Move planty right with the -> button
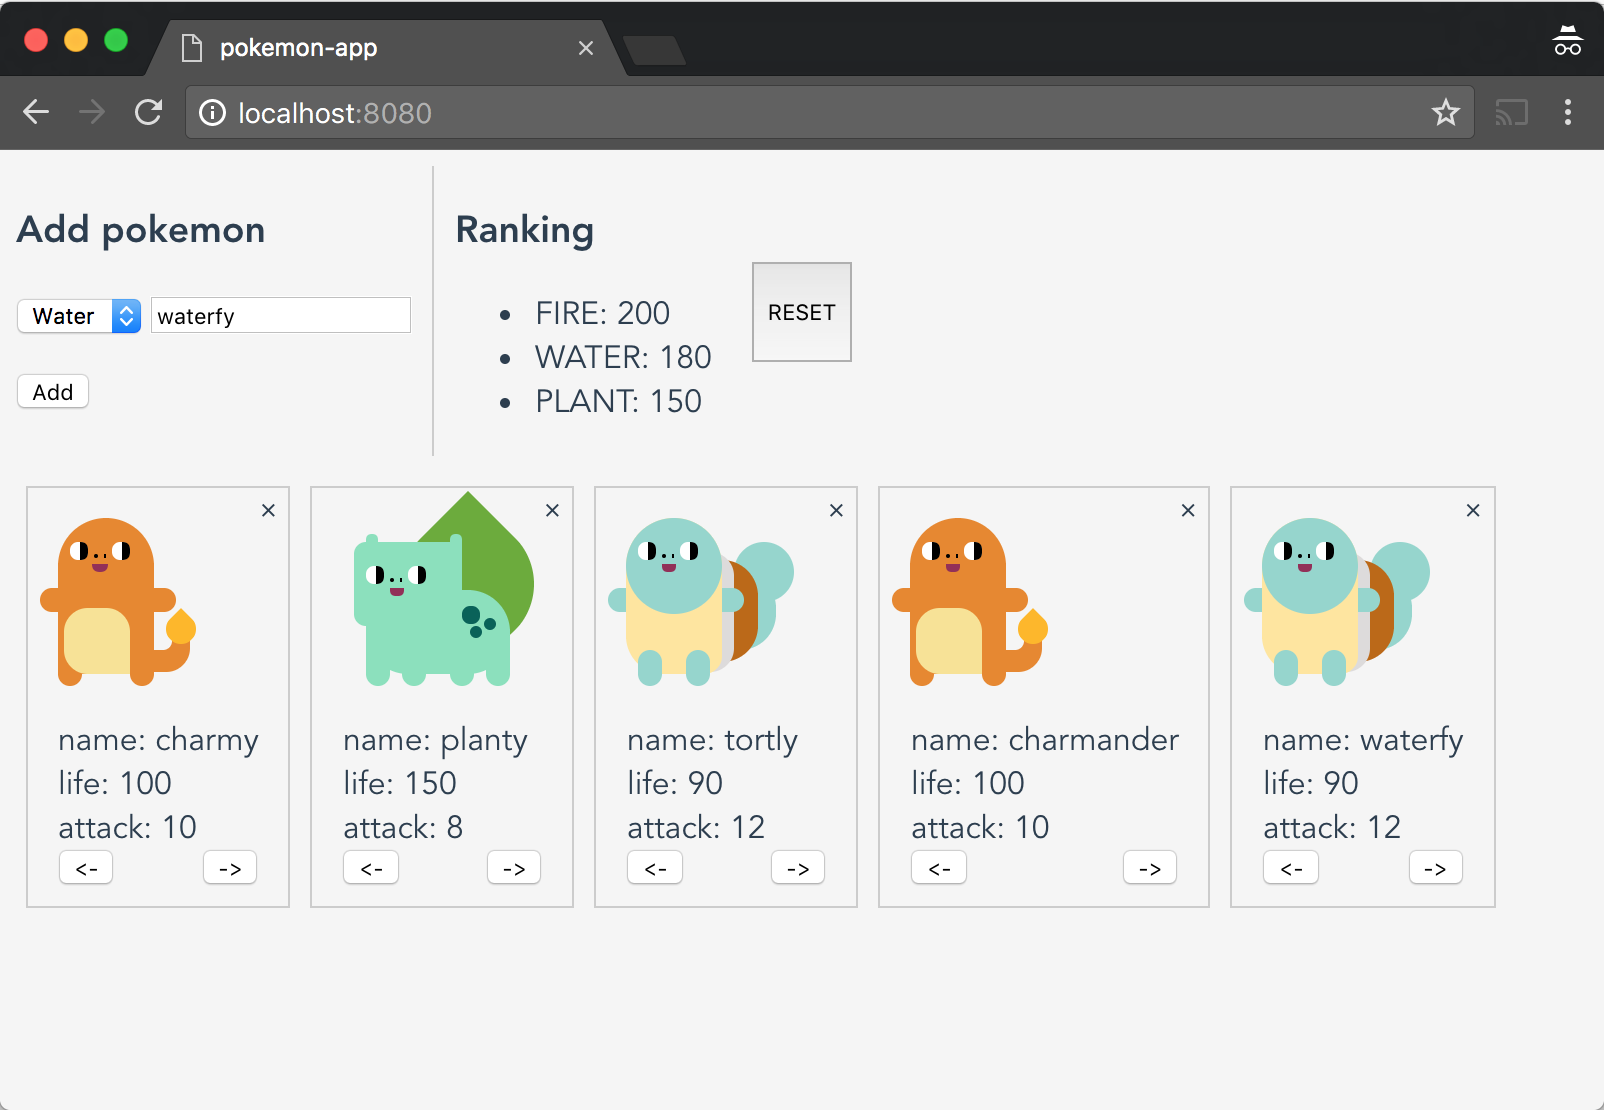 click(514, 868)
